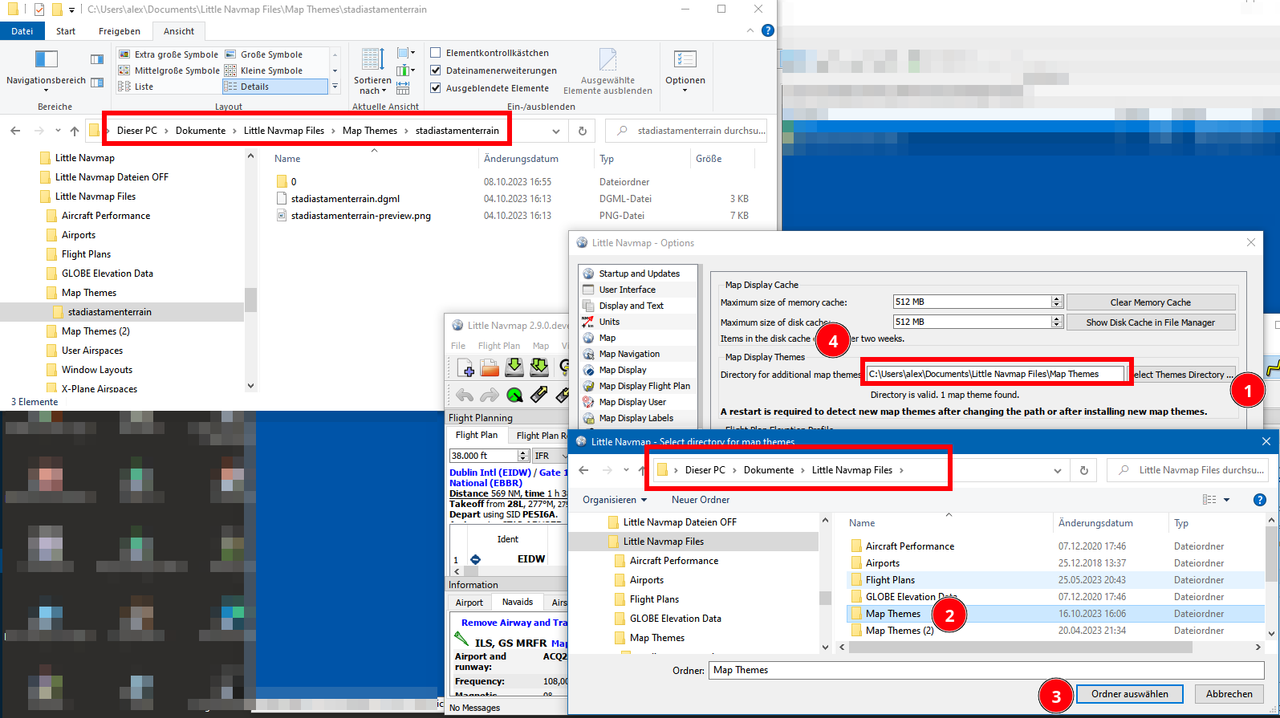Click Little Navmap redo arrow icon
Screen dimensions: 1280x718
(489, 394)
